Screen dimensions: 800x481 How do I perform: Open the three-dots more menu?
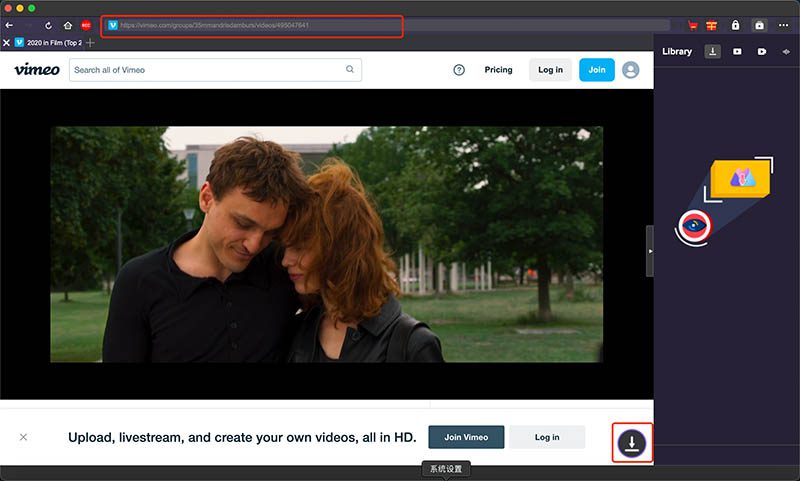pyautogui.click(x=784, y=25)
